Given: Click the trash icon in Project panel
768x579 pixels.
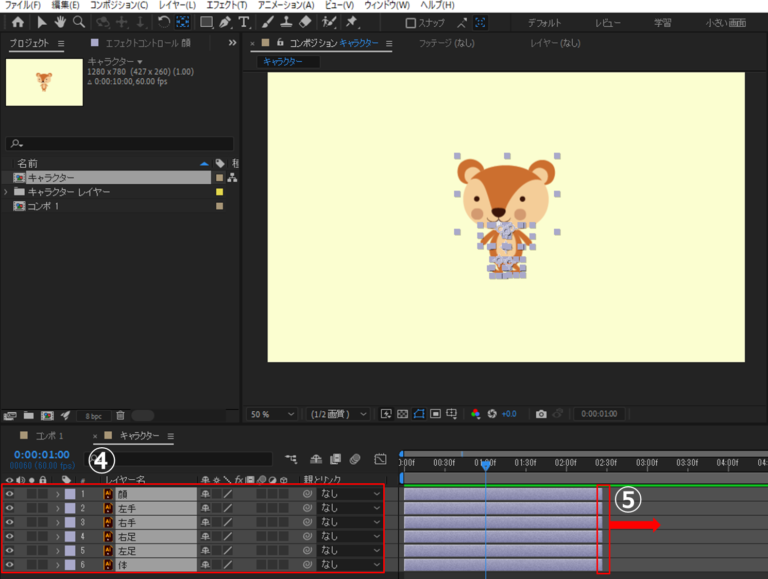Looking at the screenshot, I should (x=120, y=415).
